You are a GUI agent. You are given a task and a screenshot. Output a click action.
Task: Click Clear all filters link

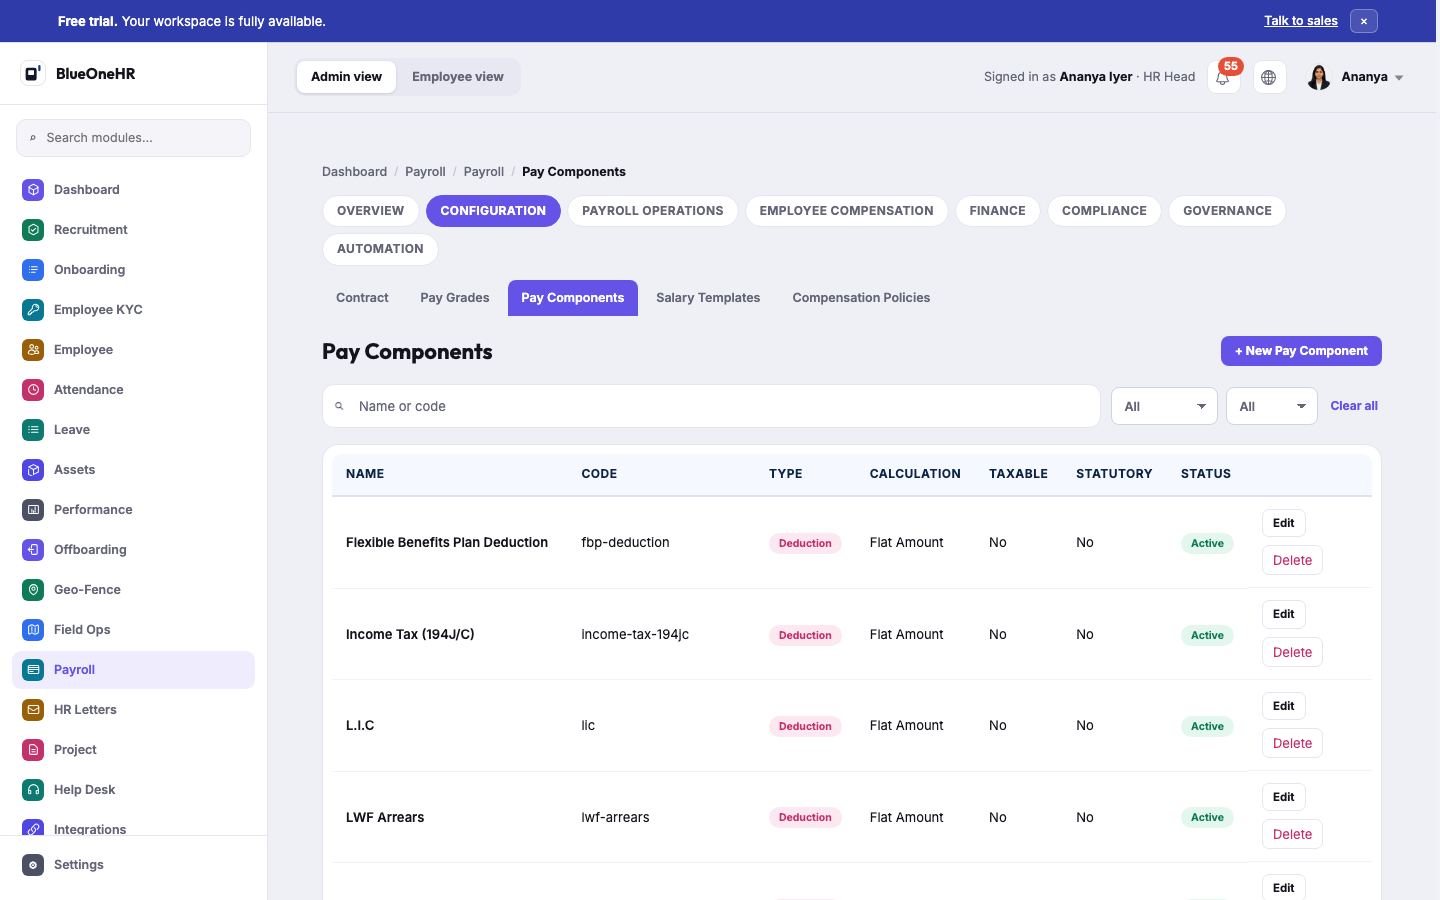tap(1354, 406)
